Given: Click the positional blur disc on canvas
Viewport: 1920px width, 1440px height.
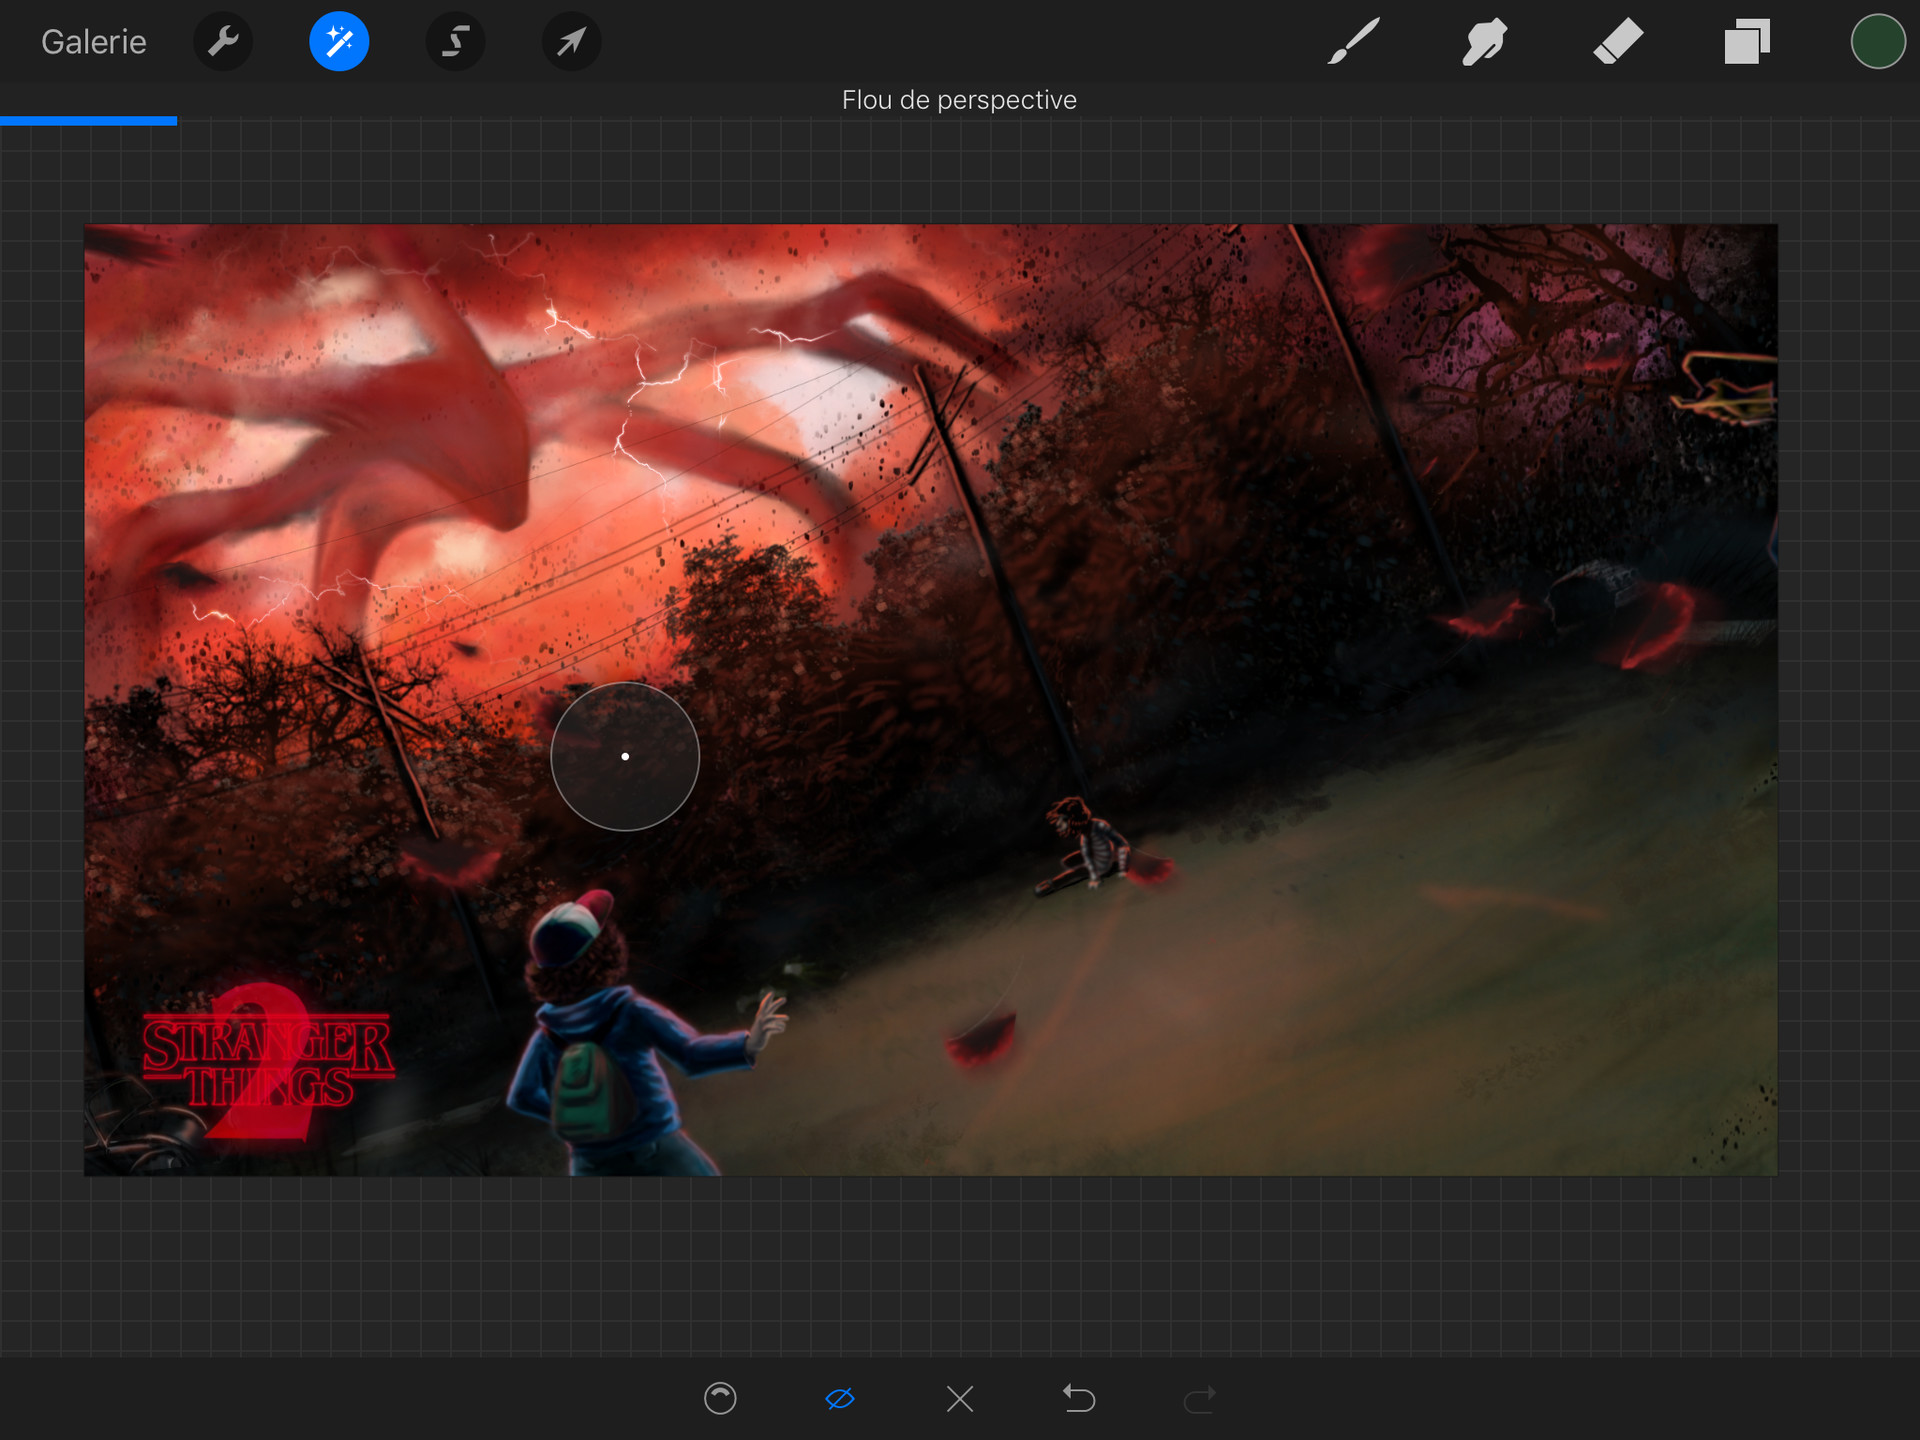Looking at the screenshot, I should (x=625, y=757).
